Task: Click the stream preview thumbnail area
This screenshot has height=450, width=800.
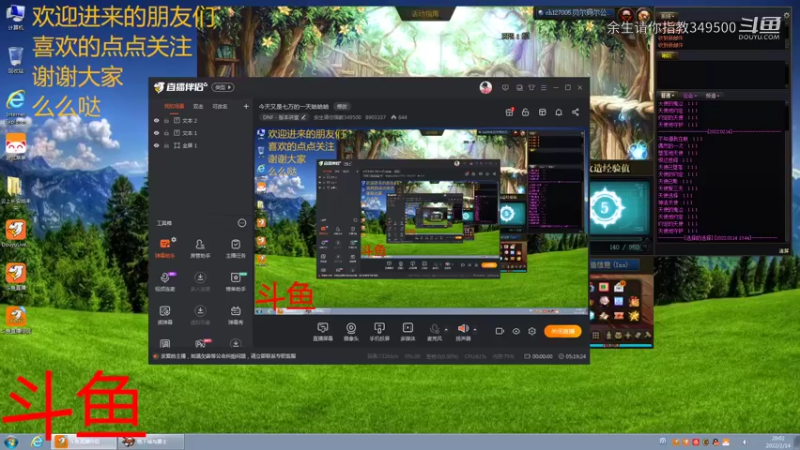Action: pyautogui.click(x=421, y=221)
